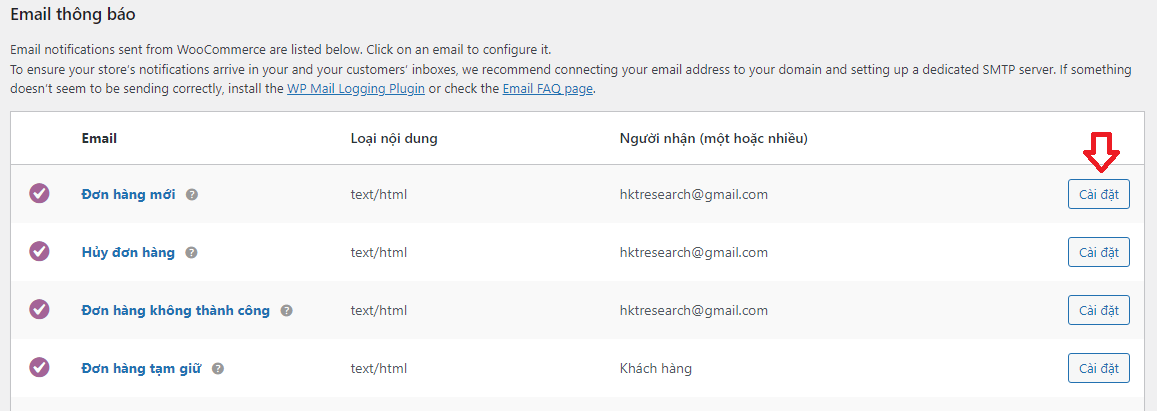1157x411 pixels.
Task: Open Đơn hàng tạm giữ email link
Action: (x=141, y=369)
